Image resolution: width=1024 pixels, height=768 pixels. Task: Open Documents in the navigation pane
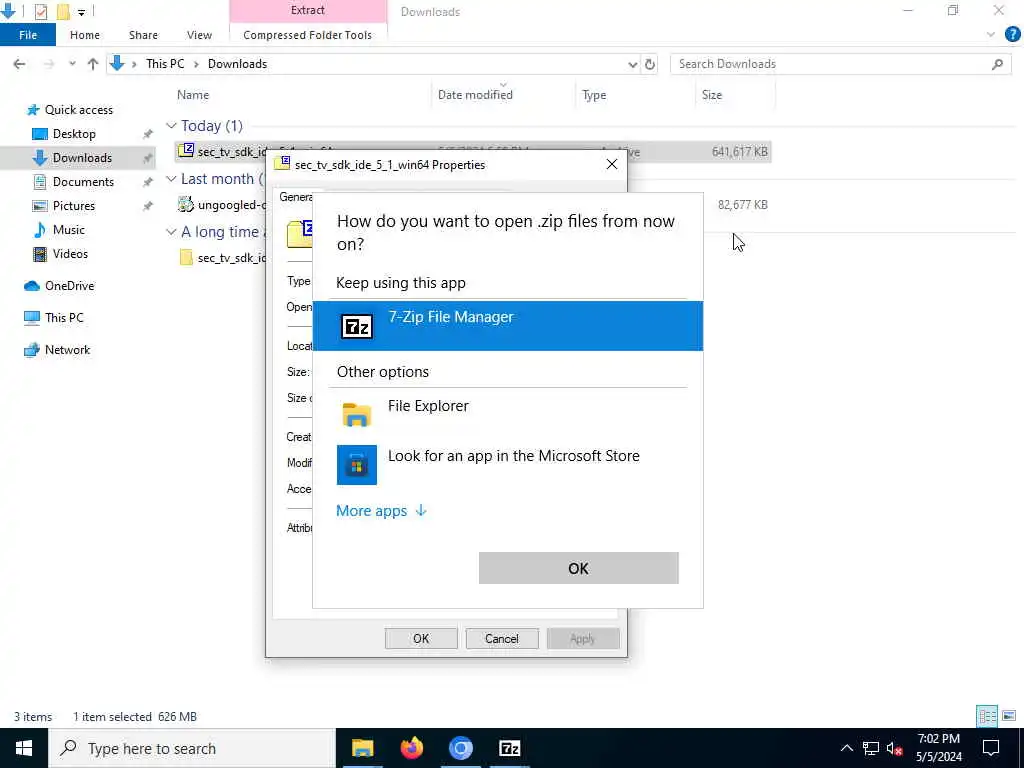tap(83, 182)
